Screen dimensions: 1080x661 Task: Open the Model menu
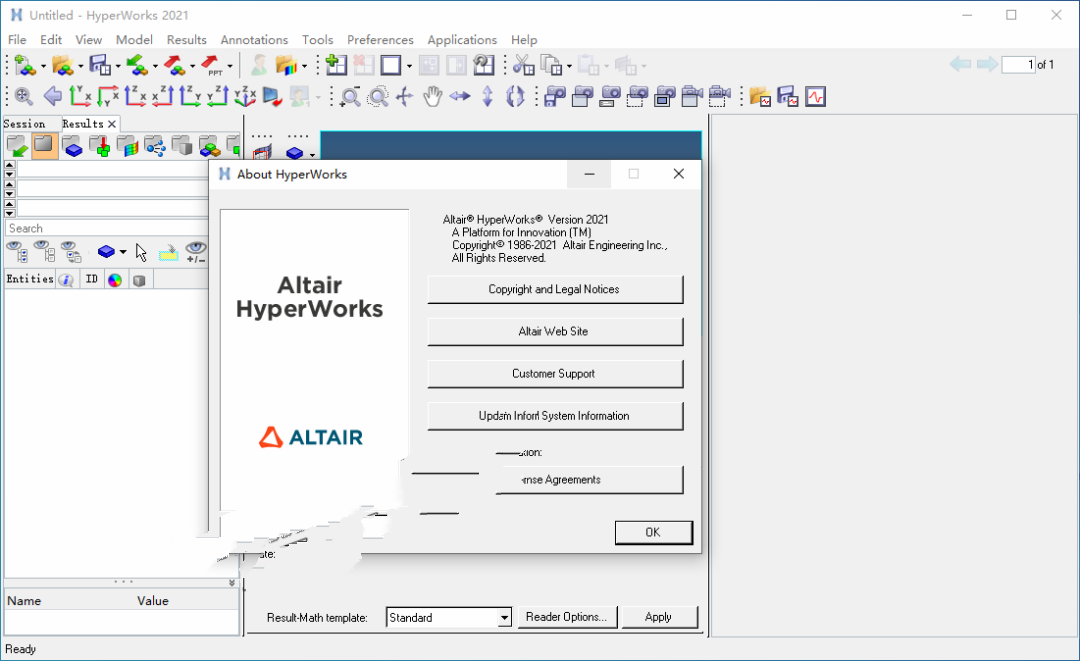134,40
